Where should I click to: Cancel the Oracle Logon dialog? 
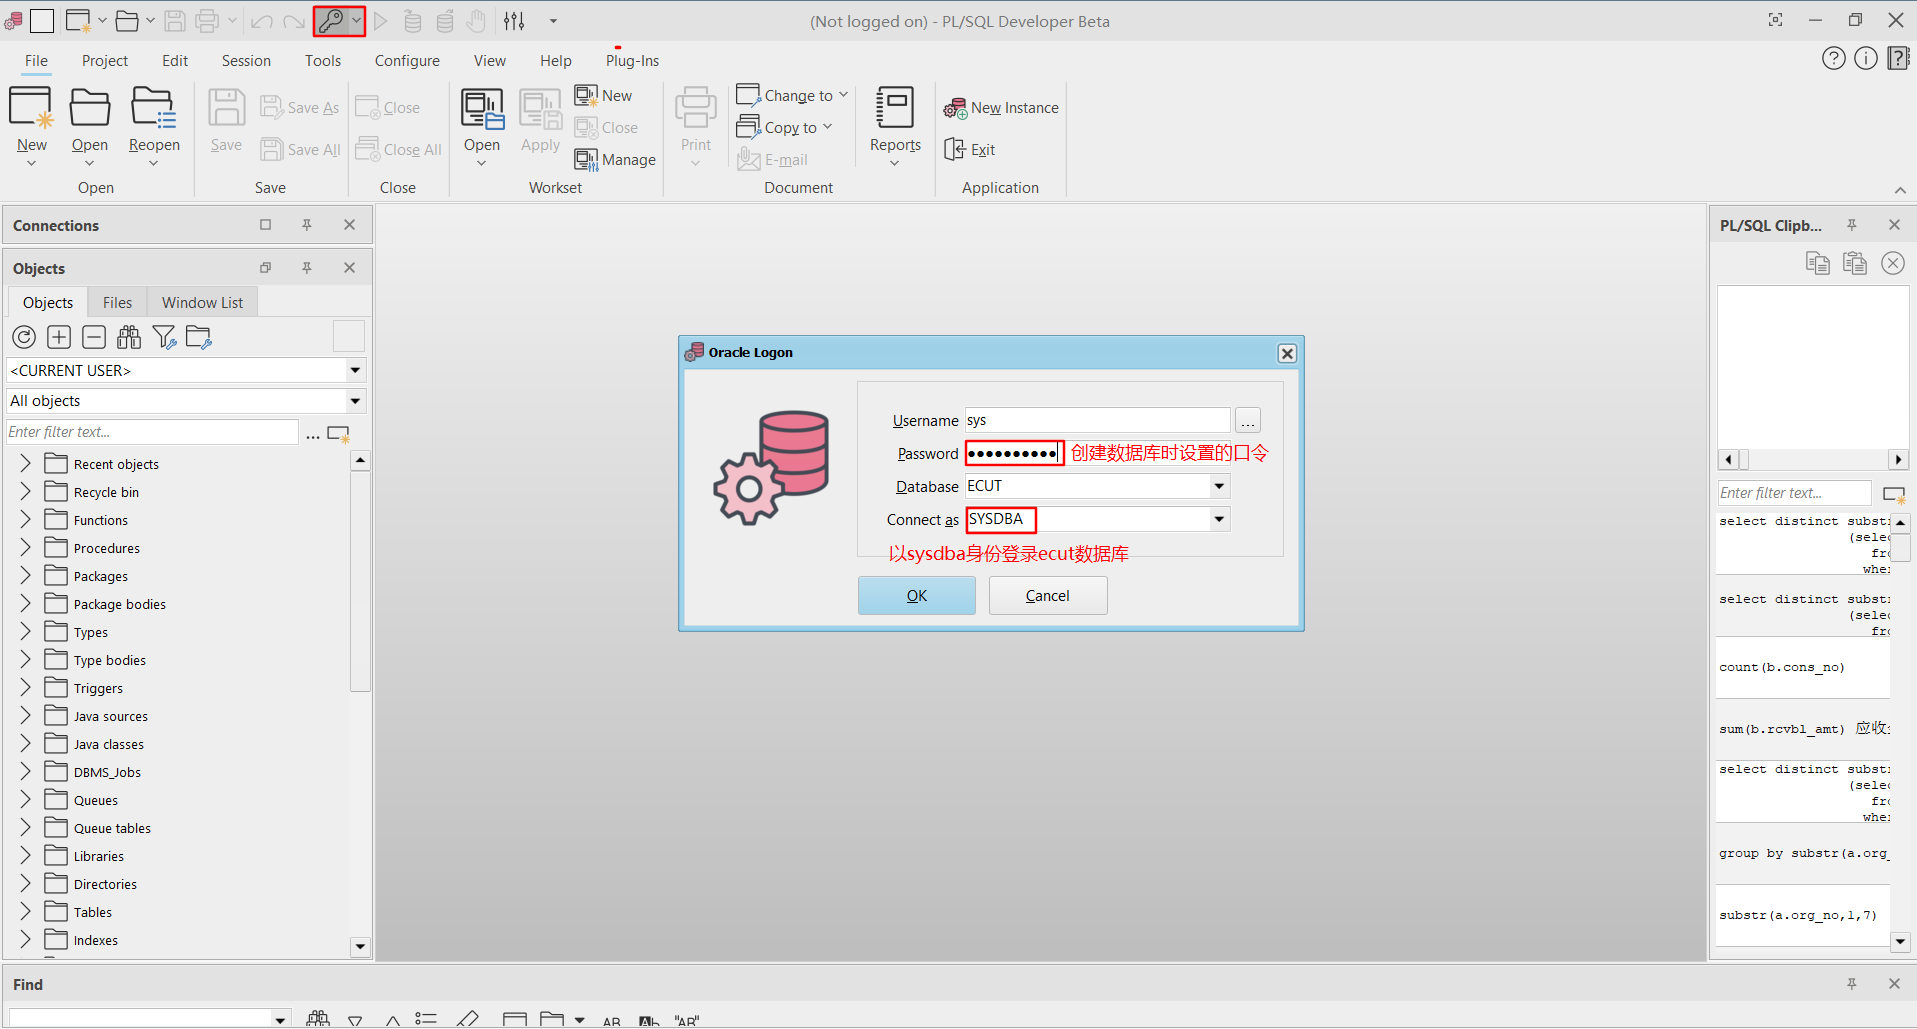click(x=1047, y=596)
